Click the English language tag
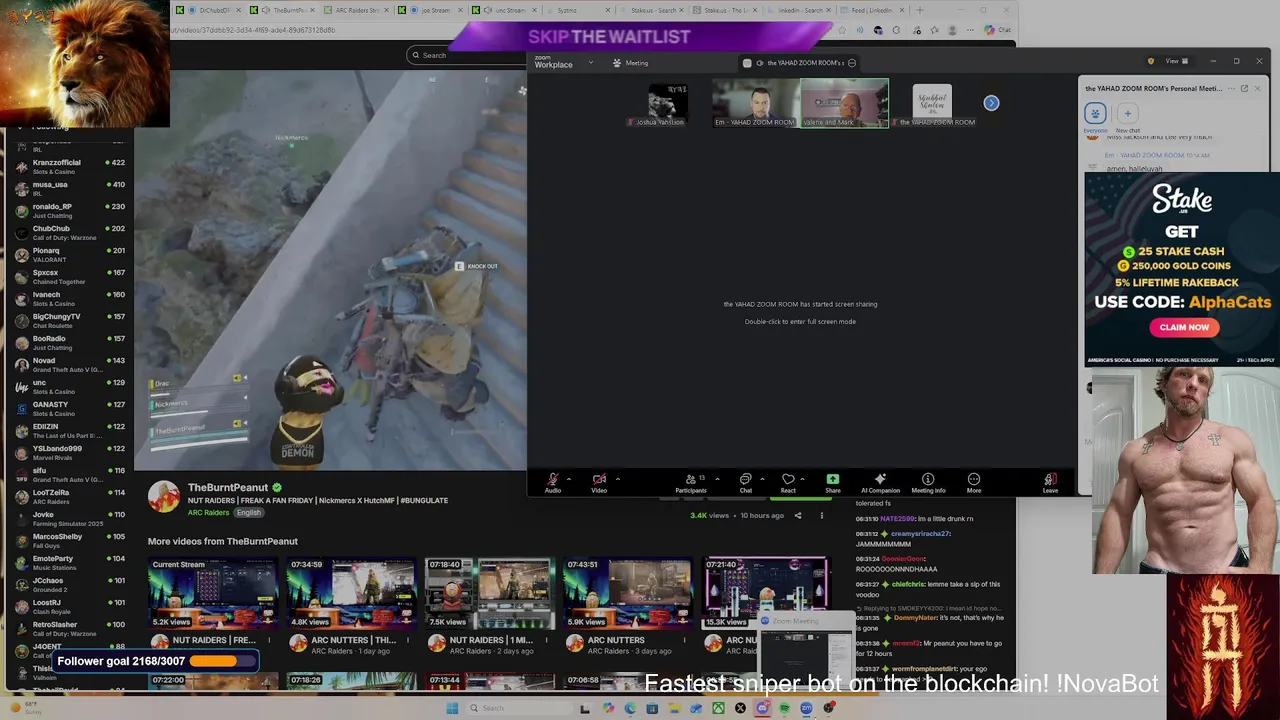The height and width of the screenshot is (720, 1280). 248,513
